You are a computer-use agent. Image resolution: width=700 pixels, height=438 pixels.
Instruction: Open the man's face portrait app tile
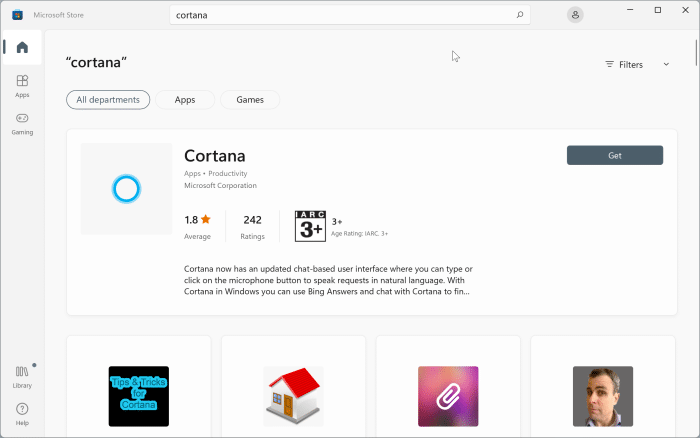[603, 396]
